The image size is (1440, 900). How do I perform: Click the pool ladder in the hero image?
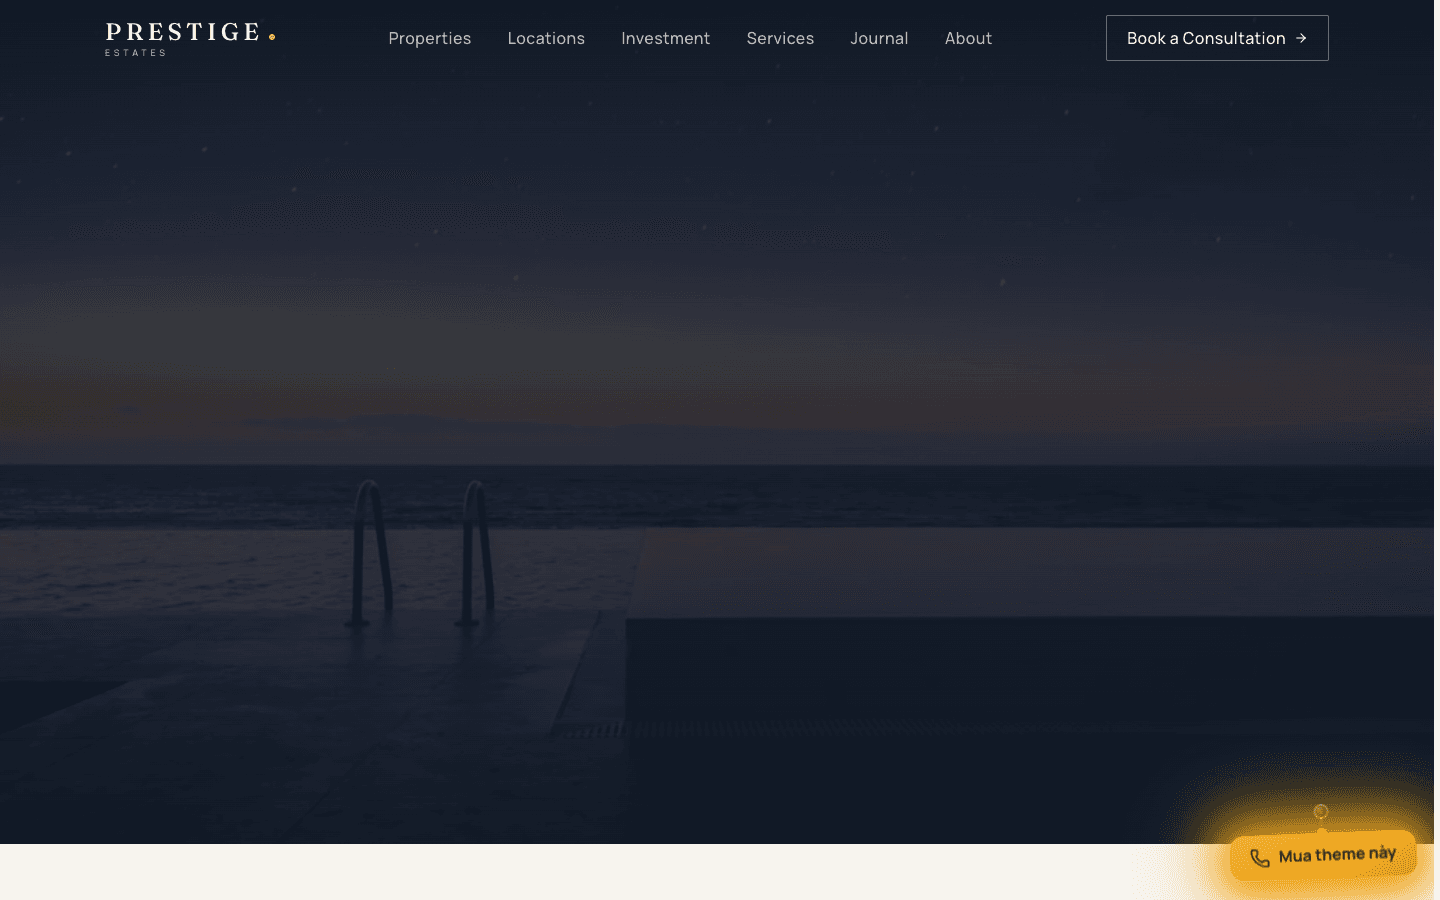pyautogui.click(x=420, y=555)
